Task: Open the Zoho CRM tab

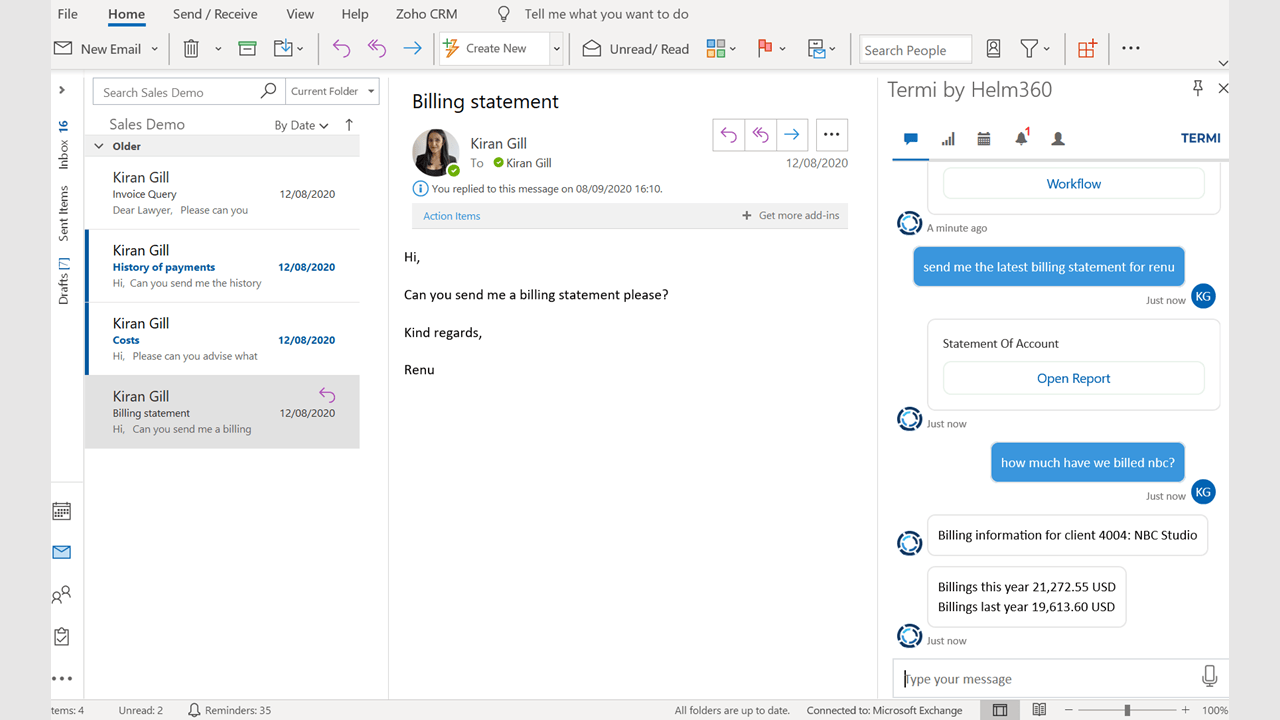Action: tap(427, 14)
